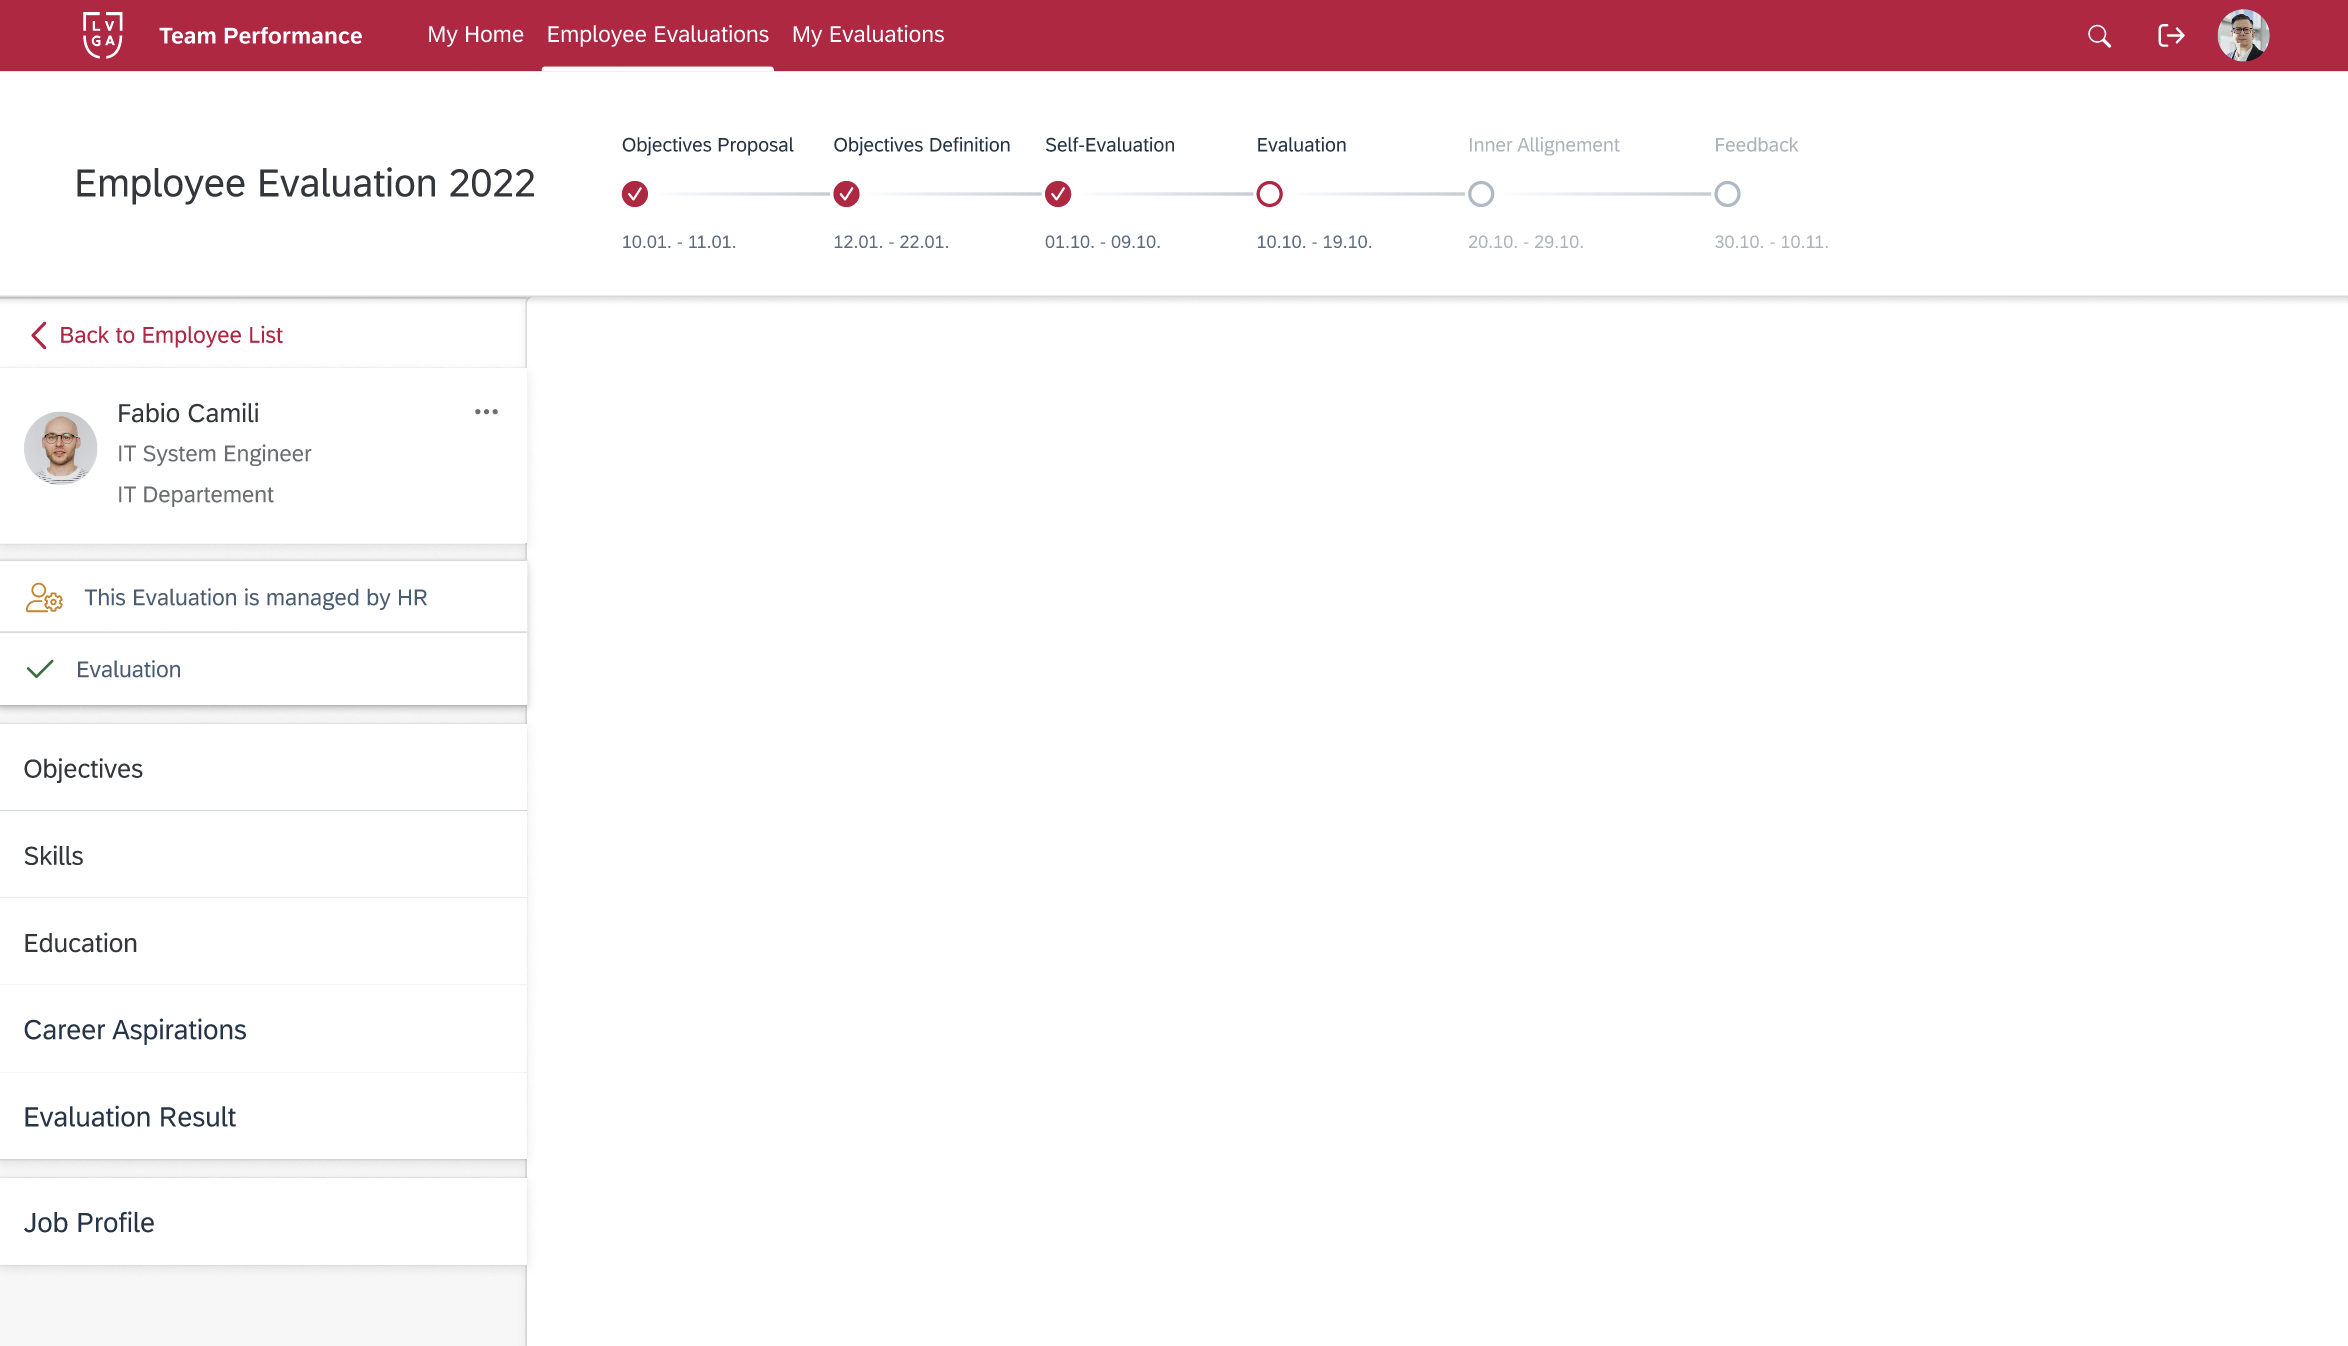
Task: Click the back chevron arrow icon
Action: coord(39,335)
